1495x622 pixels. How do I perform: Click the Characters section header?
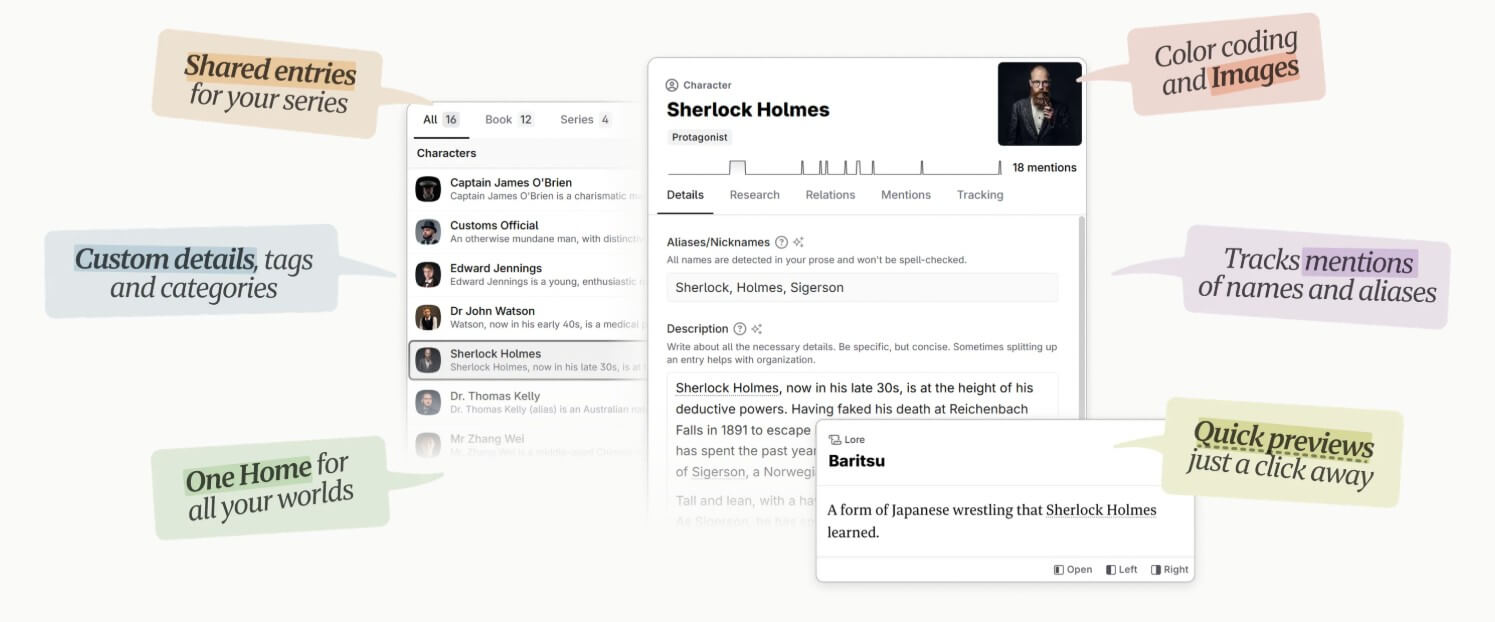[x=446, y=153]
